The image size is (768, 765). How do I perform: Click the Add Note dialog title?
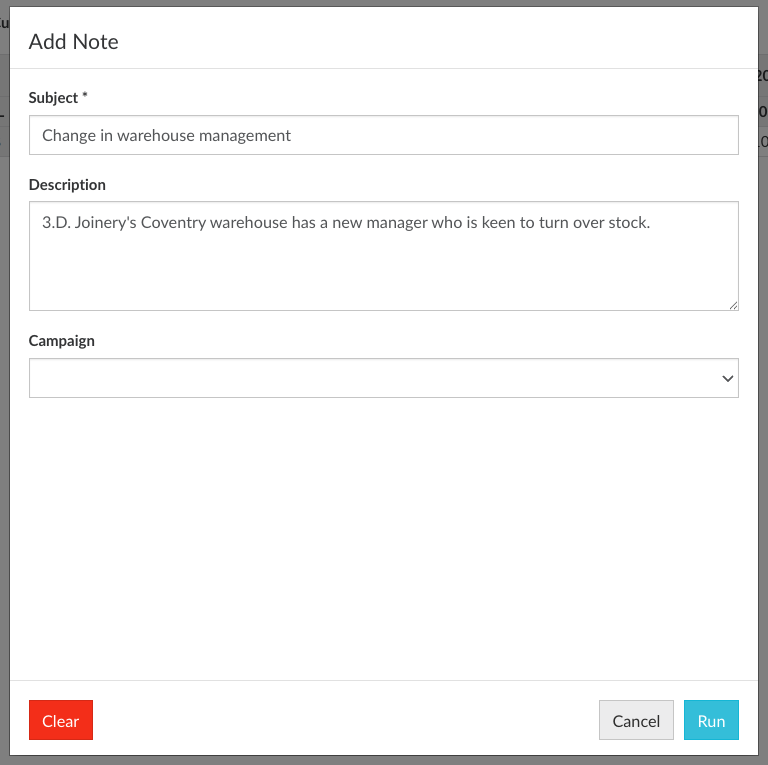[74, 42]
